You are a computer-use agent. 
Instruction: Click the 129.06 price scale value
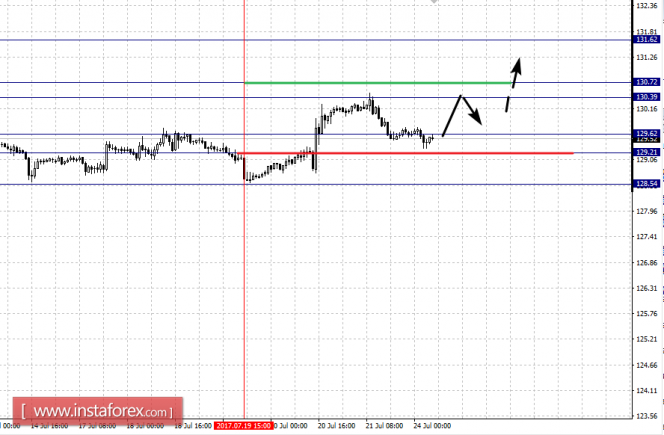[647, 160]
